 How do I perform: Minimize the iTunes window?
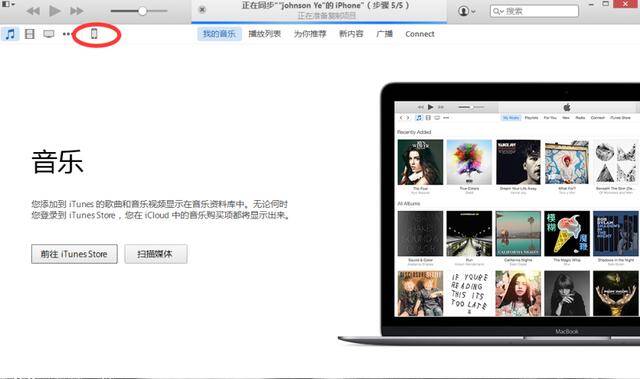591,4
